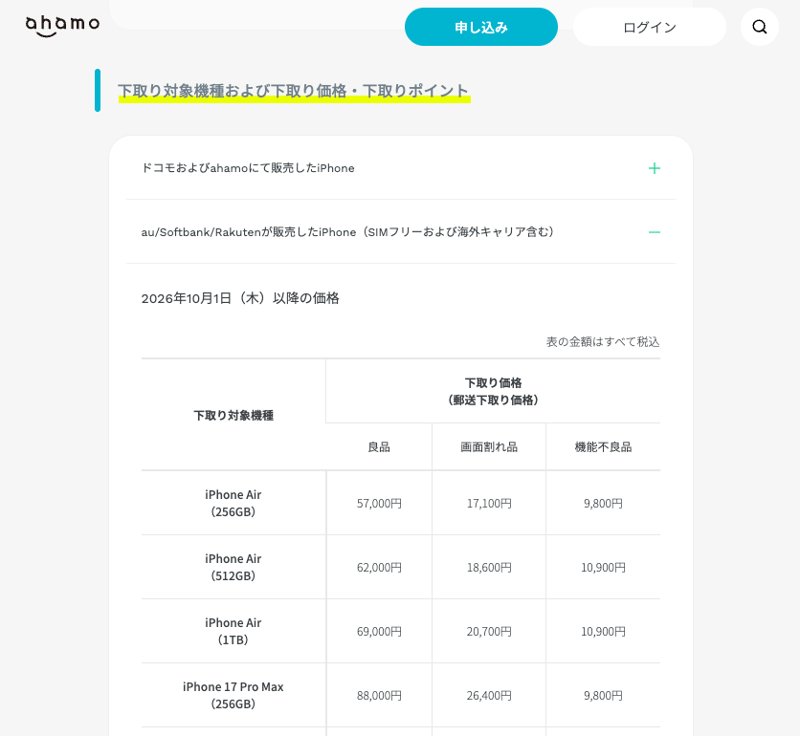Viewport: 800px width, 736px height.
Task: Click the 申し込み apply button
Action: (481, 27)
